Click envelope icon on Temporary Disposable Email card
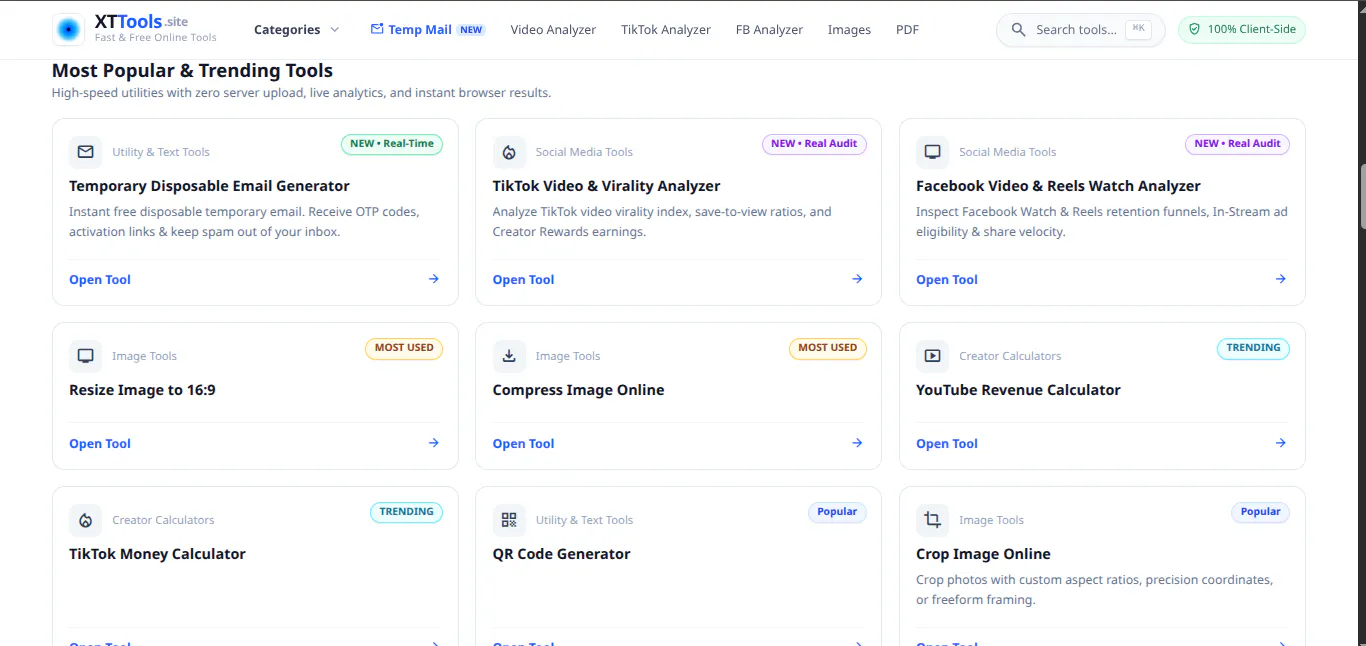 (x=86, y=152)
